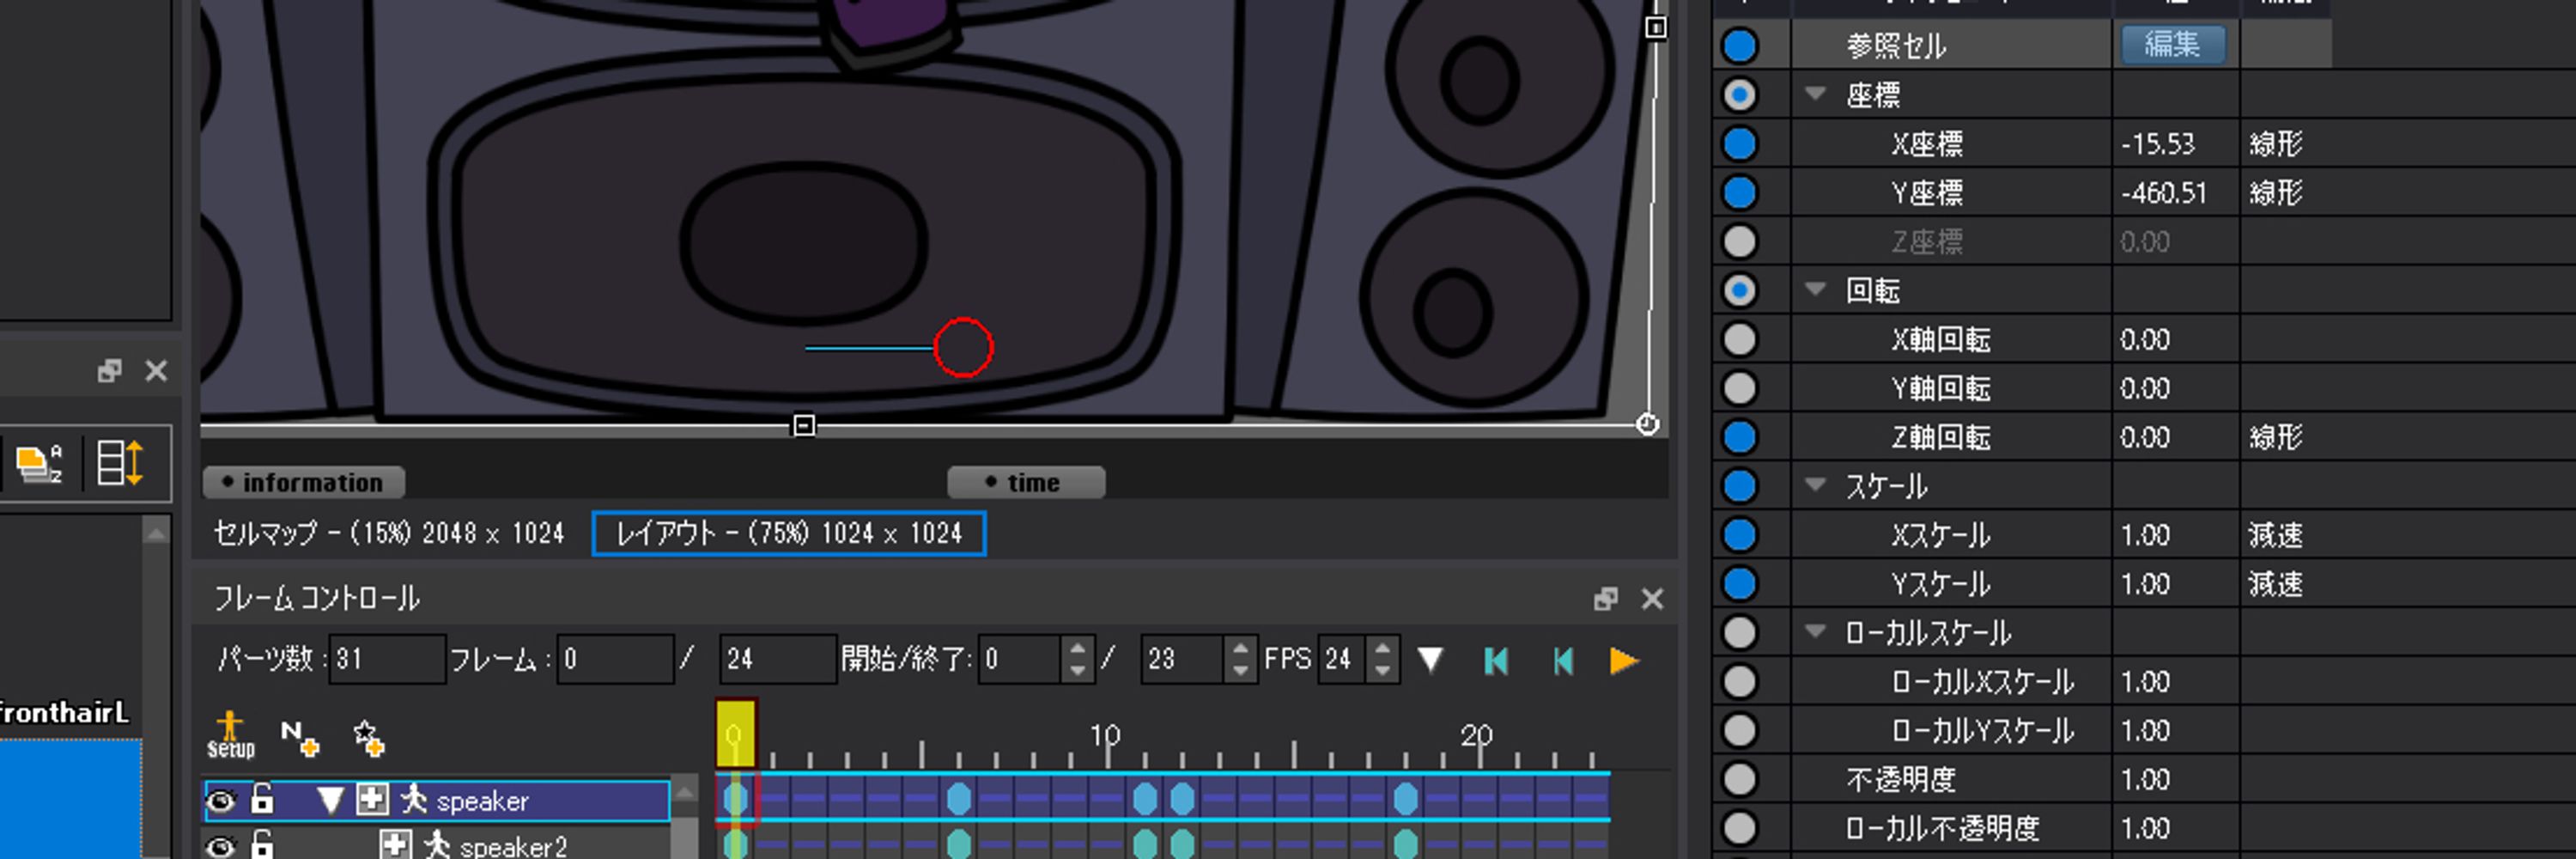Collapse the ローカルスケール attribute group
Viewport: 2576px width, 859px height.
click(1816, 632)
